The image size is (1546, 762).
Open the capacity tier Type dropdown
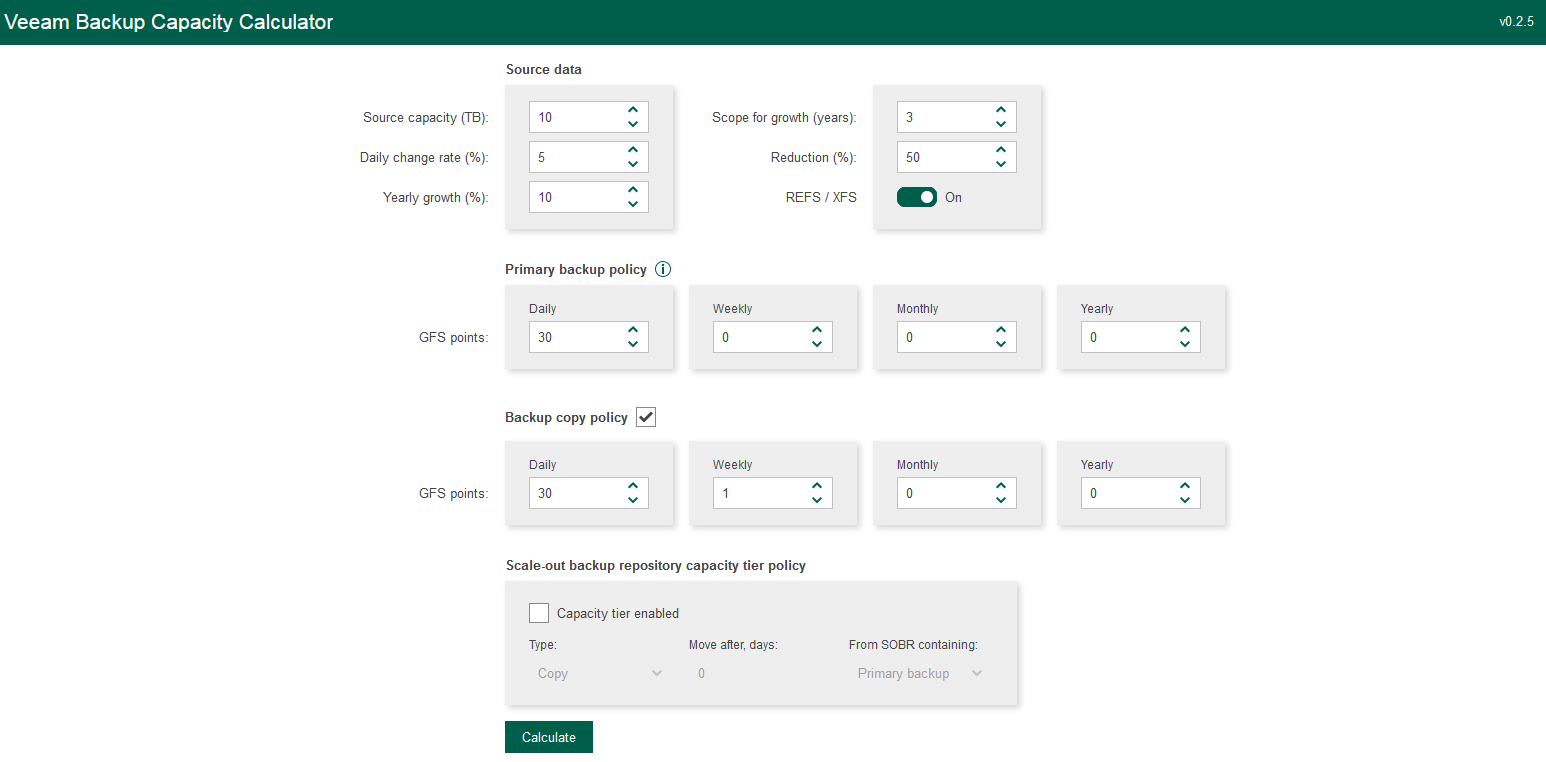(599, 673)
